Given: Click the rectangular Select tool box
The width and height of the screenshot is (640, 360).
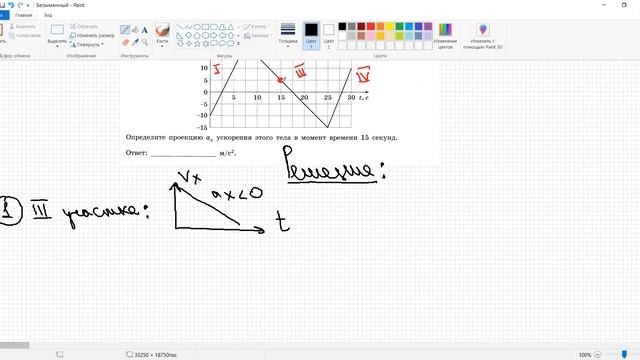Looking at the screenshot, I should tap(57, 30).
